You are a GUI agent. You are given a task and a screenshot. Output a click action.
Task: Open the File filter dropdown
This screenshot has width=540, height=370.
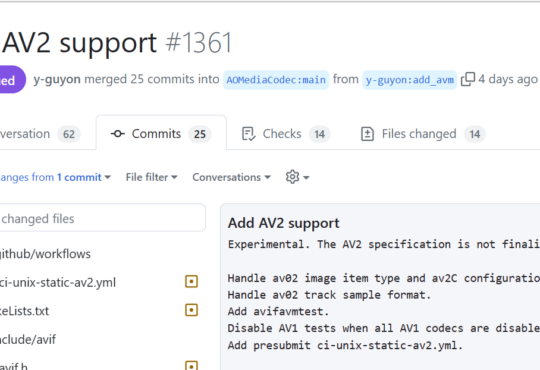point(152,177)
